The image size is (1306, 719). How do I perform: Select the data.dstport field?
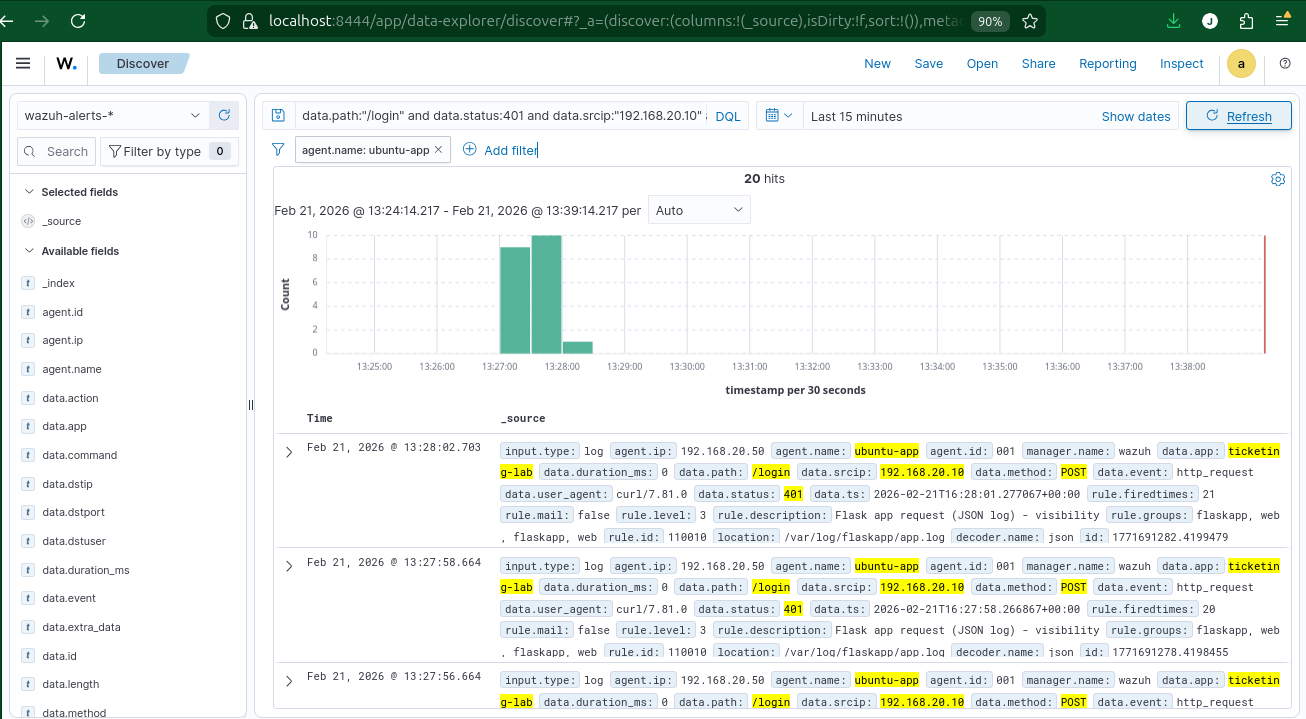coord(73,512)
